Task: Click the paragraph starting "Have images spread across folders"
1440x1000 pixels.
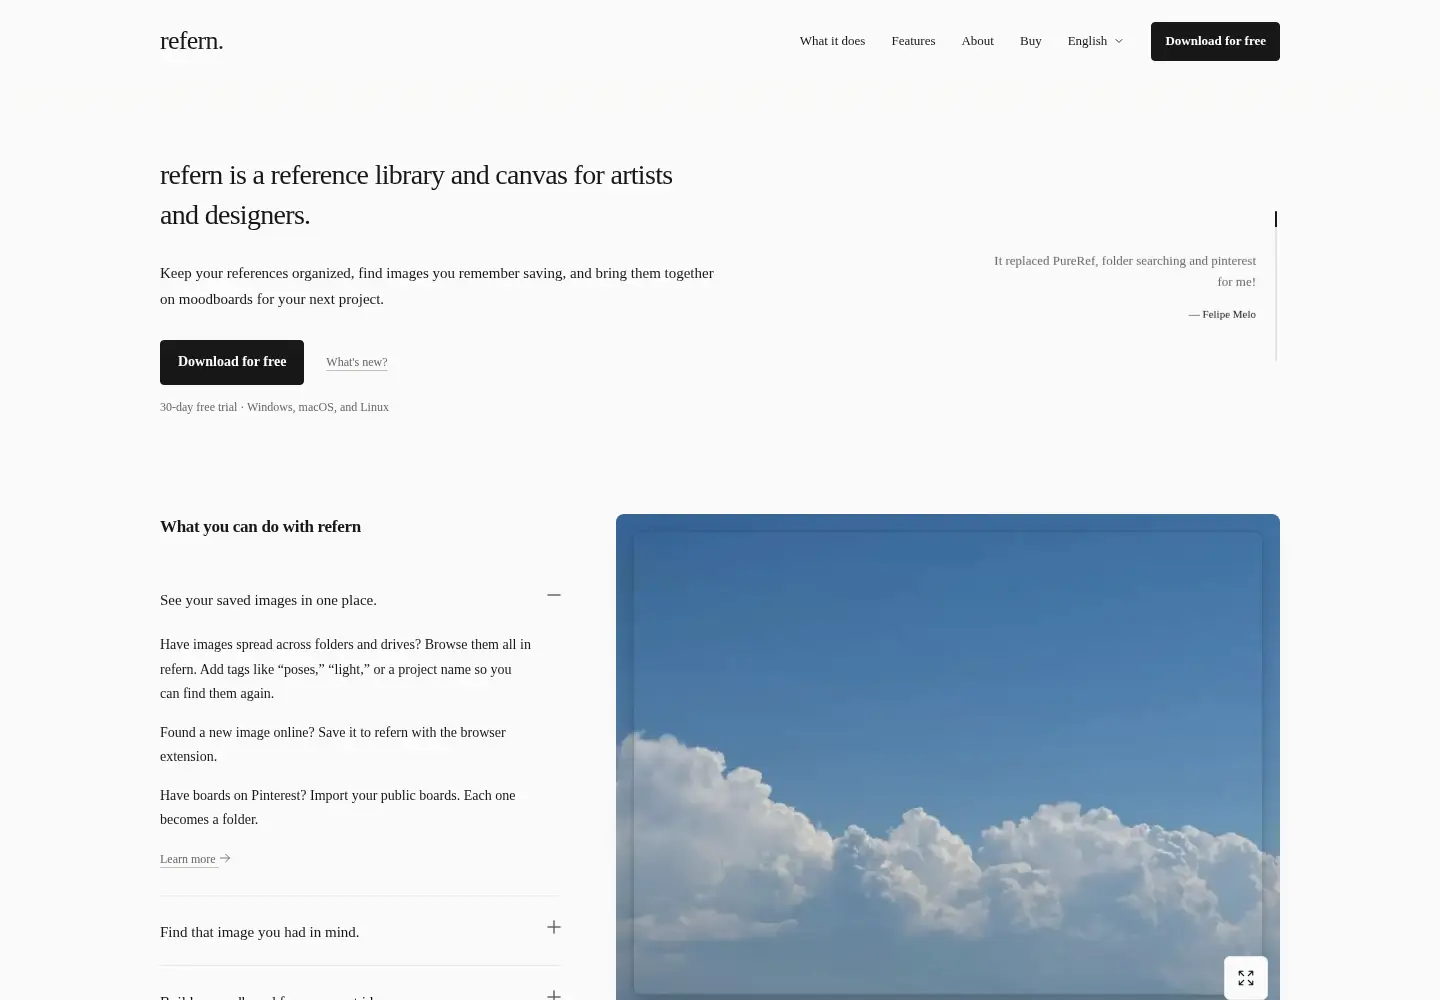Action: 345,669
